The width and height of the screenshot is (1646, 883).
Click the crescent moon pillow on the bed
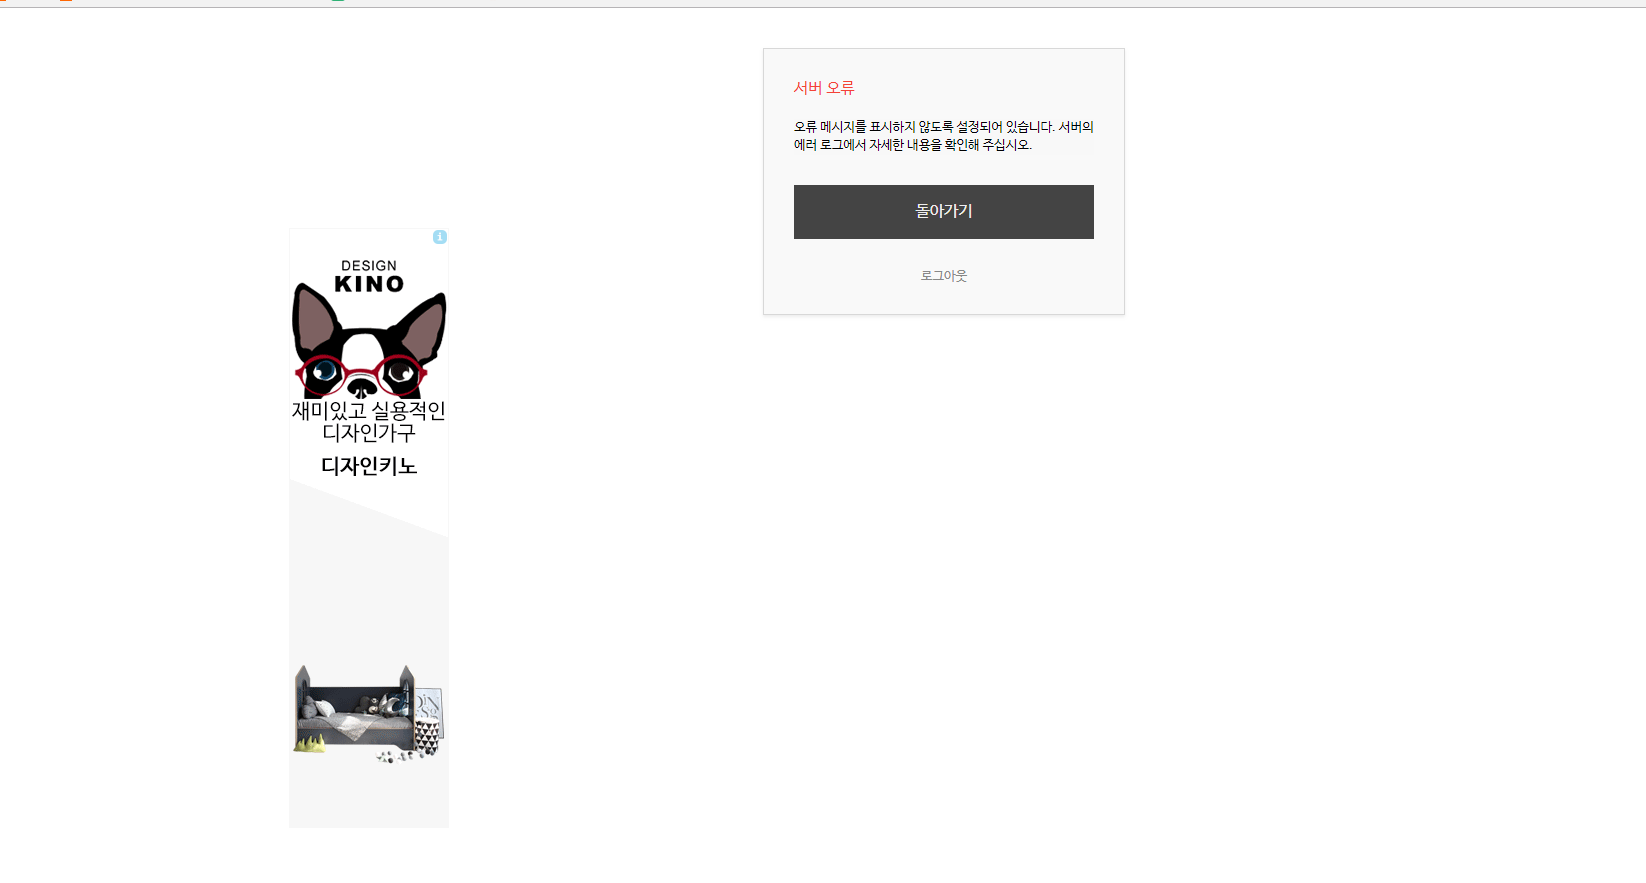point(390,706)
